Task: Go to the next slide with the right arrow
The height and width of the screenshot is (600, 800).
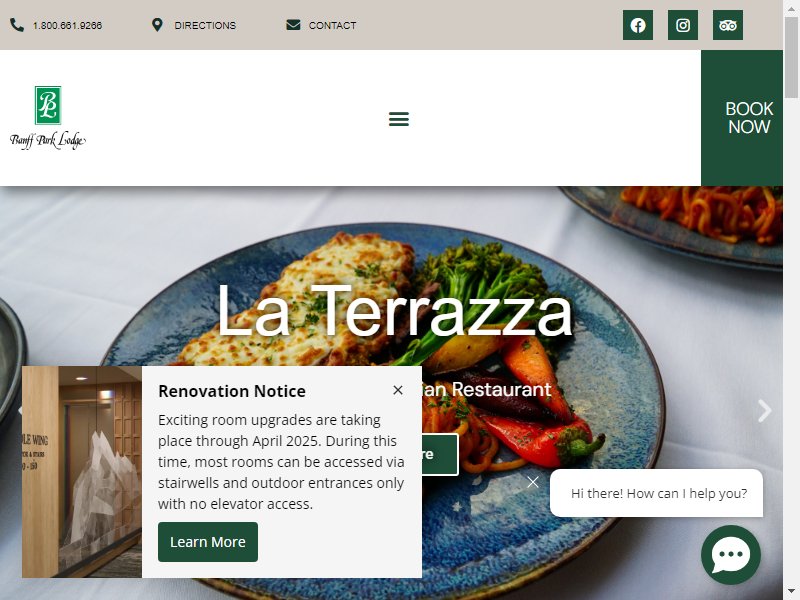Action: tap(764, 411)
